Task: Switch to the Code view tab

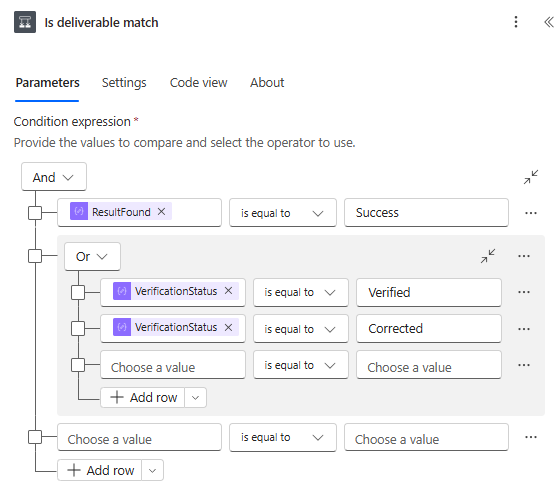Action: (199, 83)
